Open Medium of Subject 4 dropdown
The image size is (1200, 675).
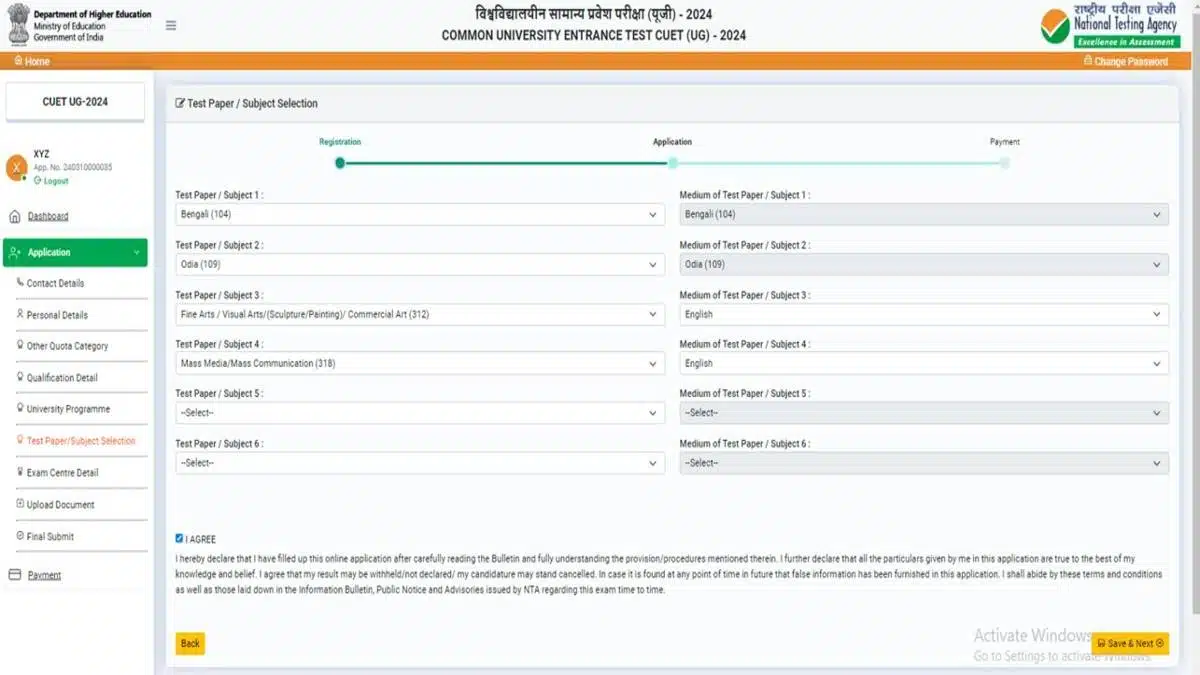(924, 364)
